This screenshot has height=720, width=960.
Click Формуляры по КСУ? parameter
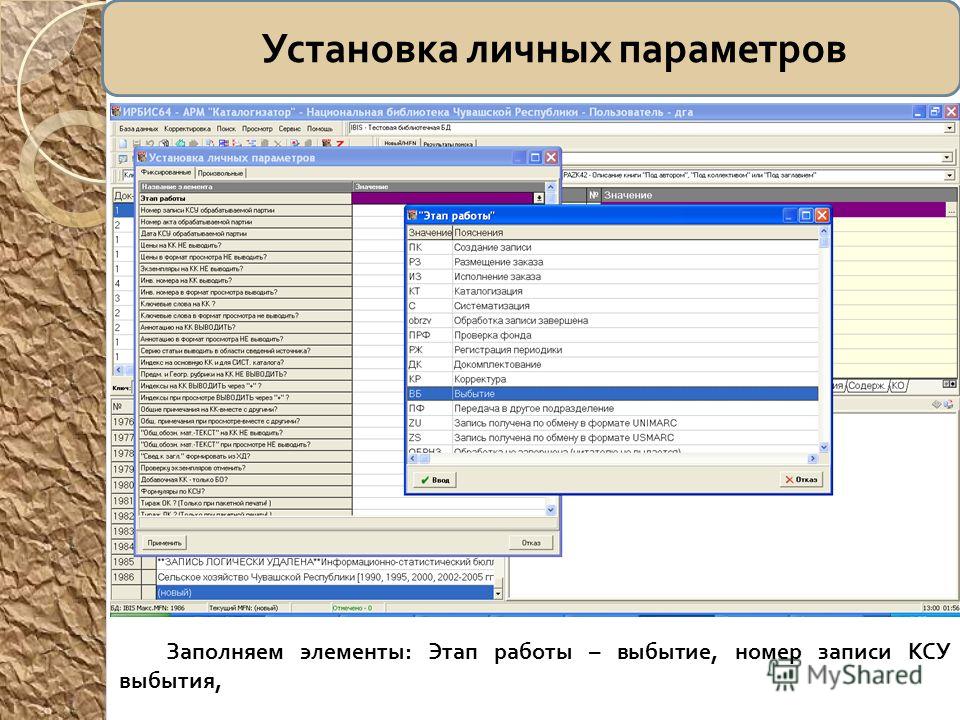[246, 491]
